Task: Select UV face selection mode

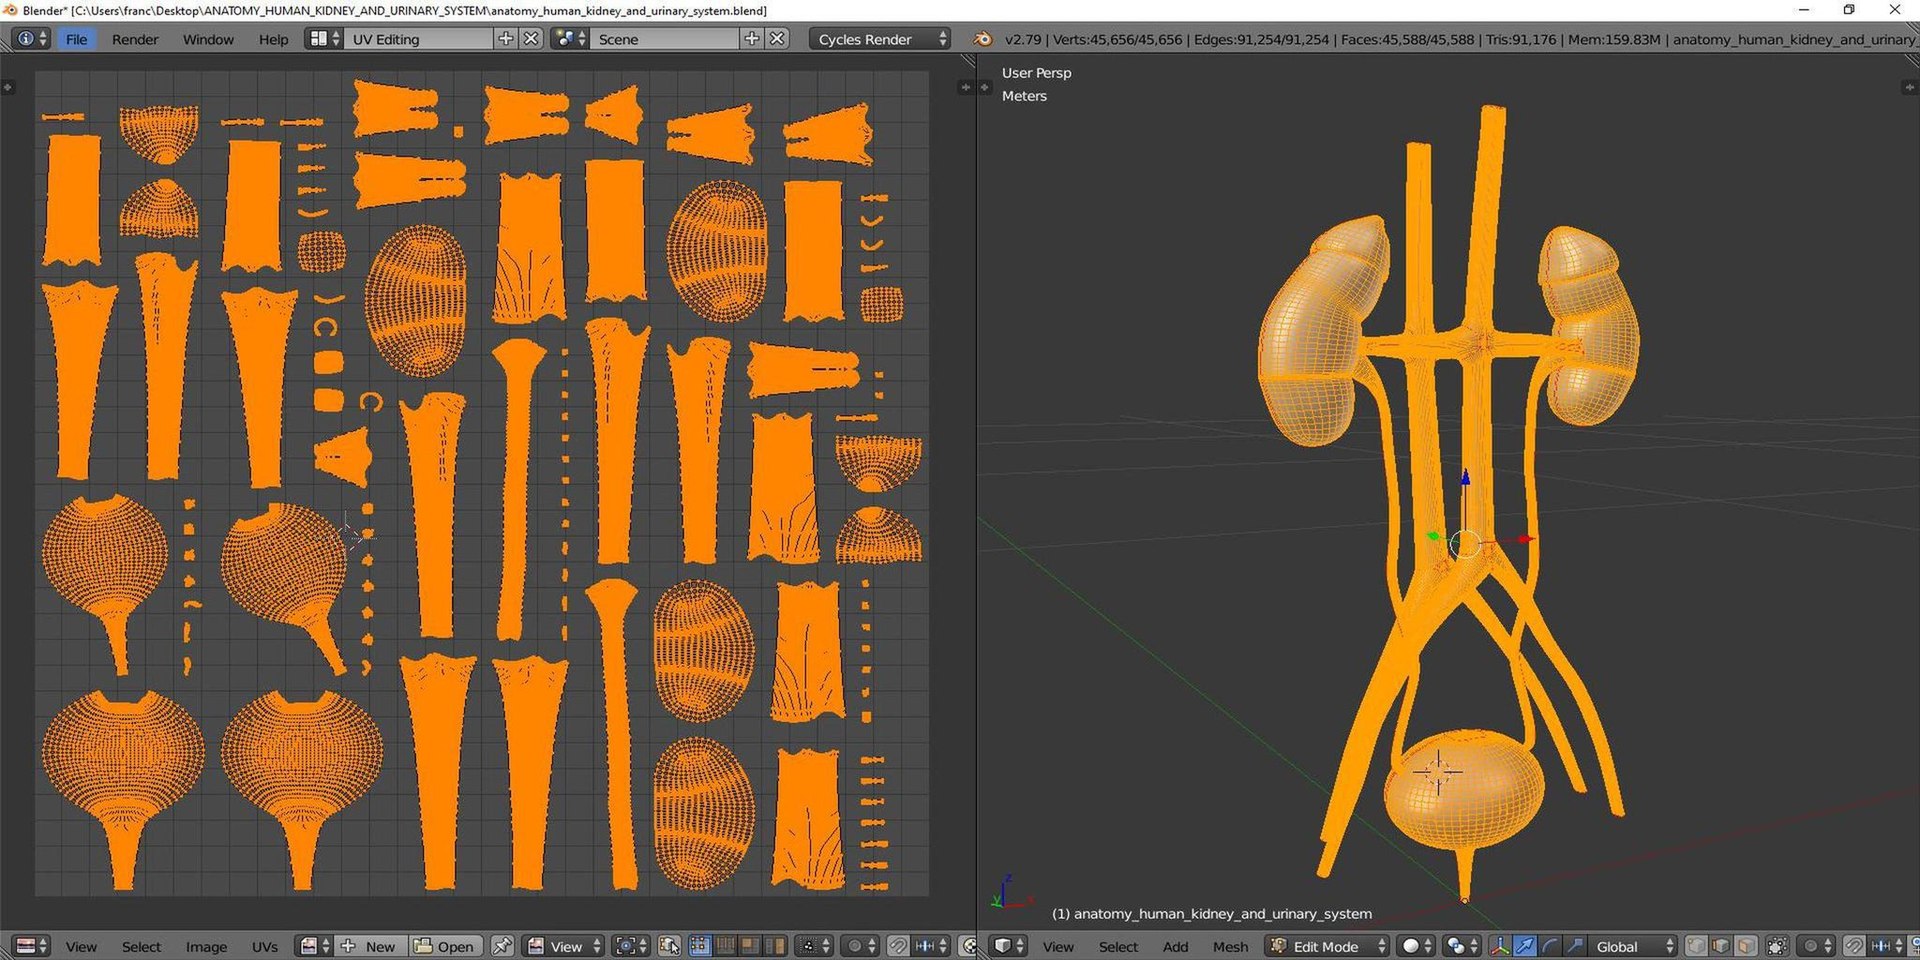Action: click(749, 946)
